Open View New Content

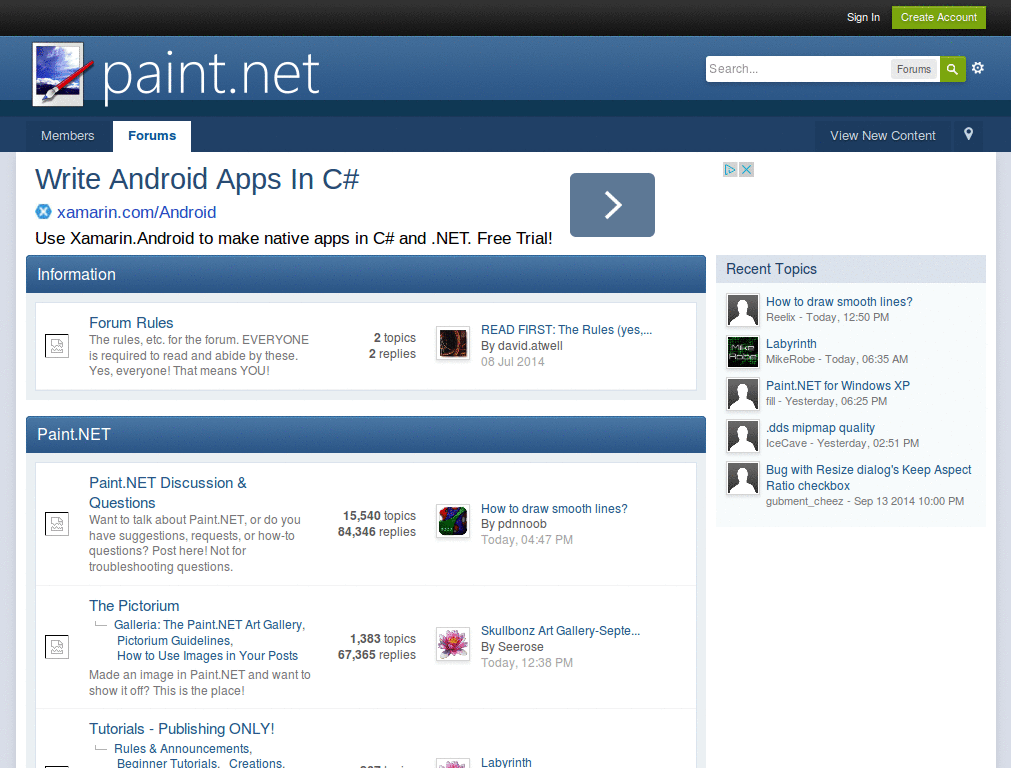click(x=882, y=136)
